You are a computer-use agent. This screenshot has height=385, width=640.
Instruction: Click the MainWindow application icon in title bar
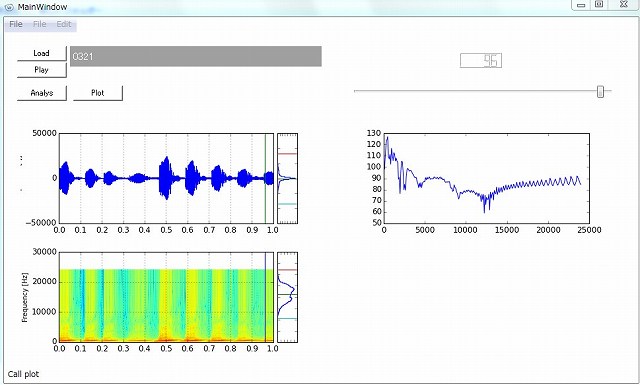(x=9, y=7)
